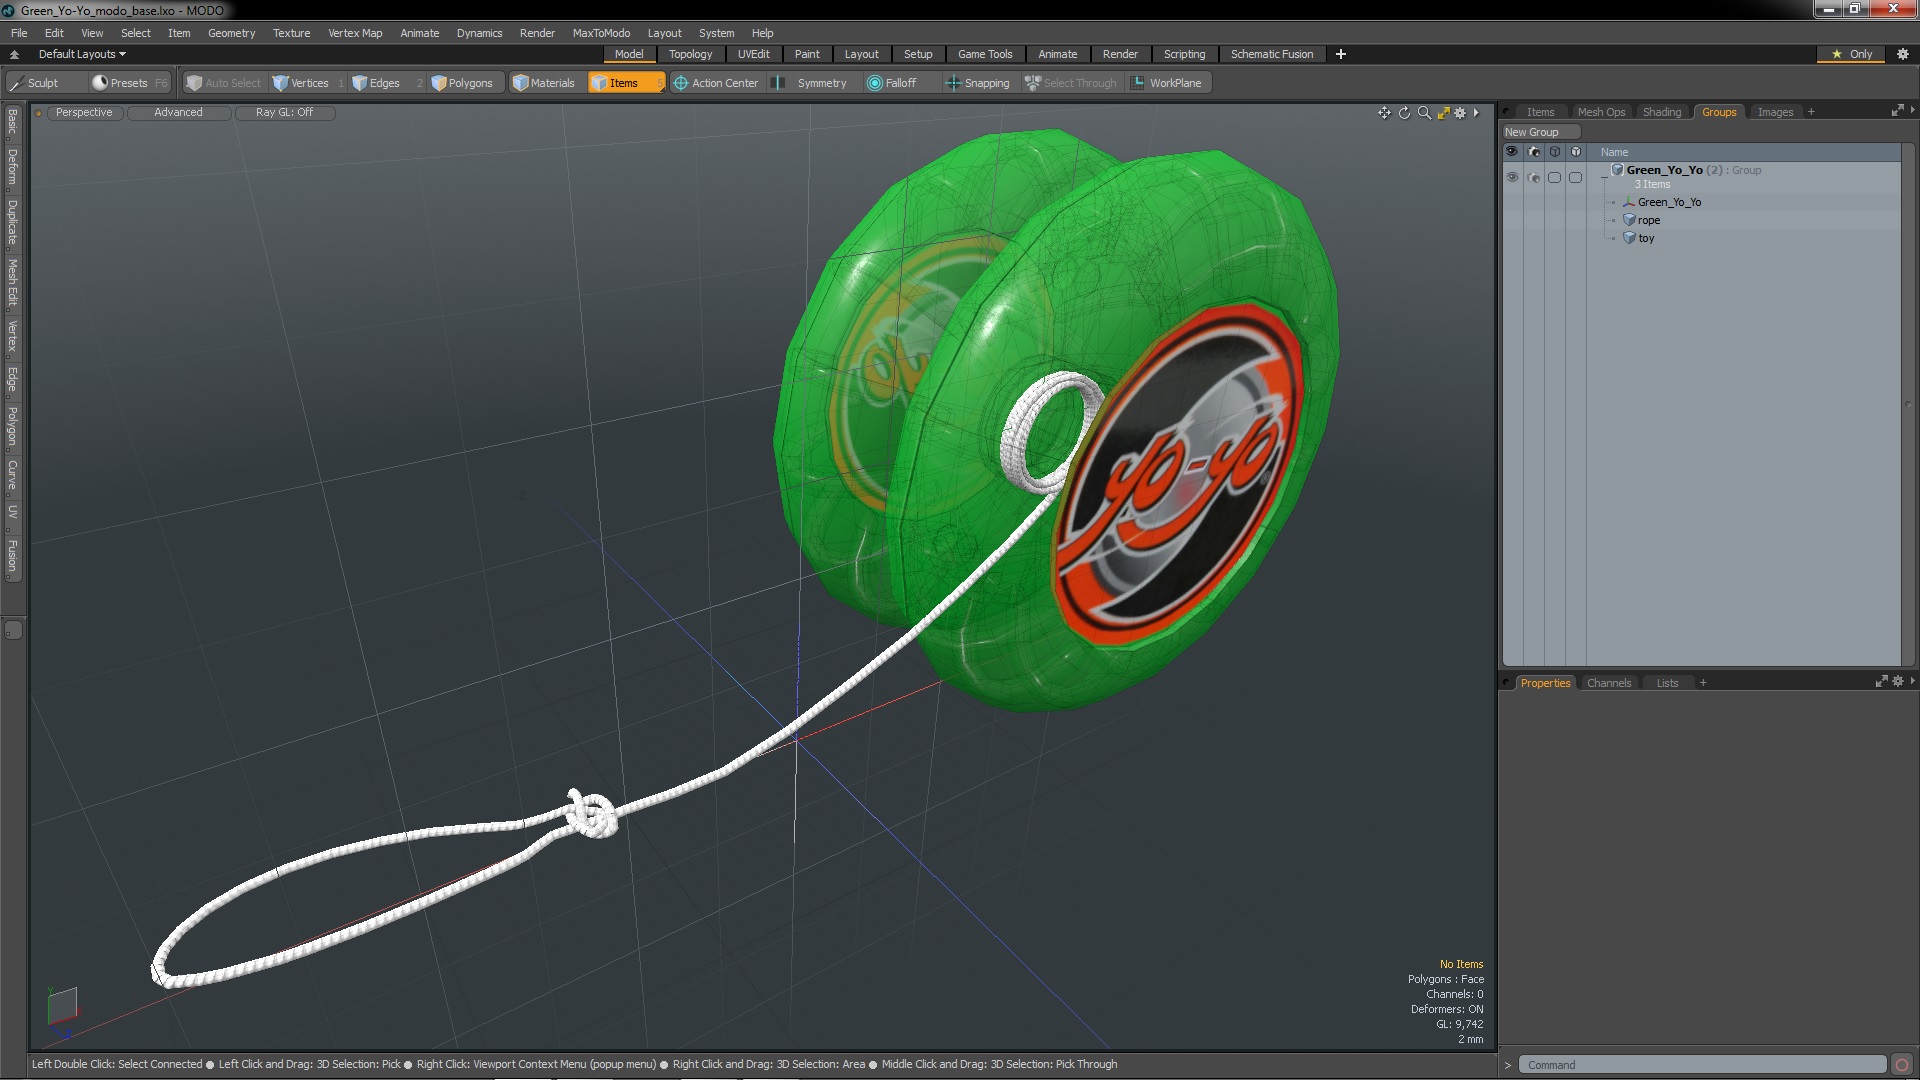Click the Properties panel expand-arrows icon
1920x1080 pixels.
pos(1881,682)
